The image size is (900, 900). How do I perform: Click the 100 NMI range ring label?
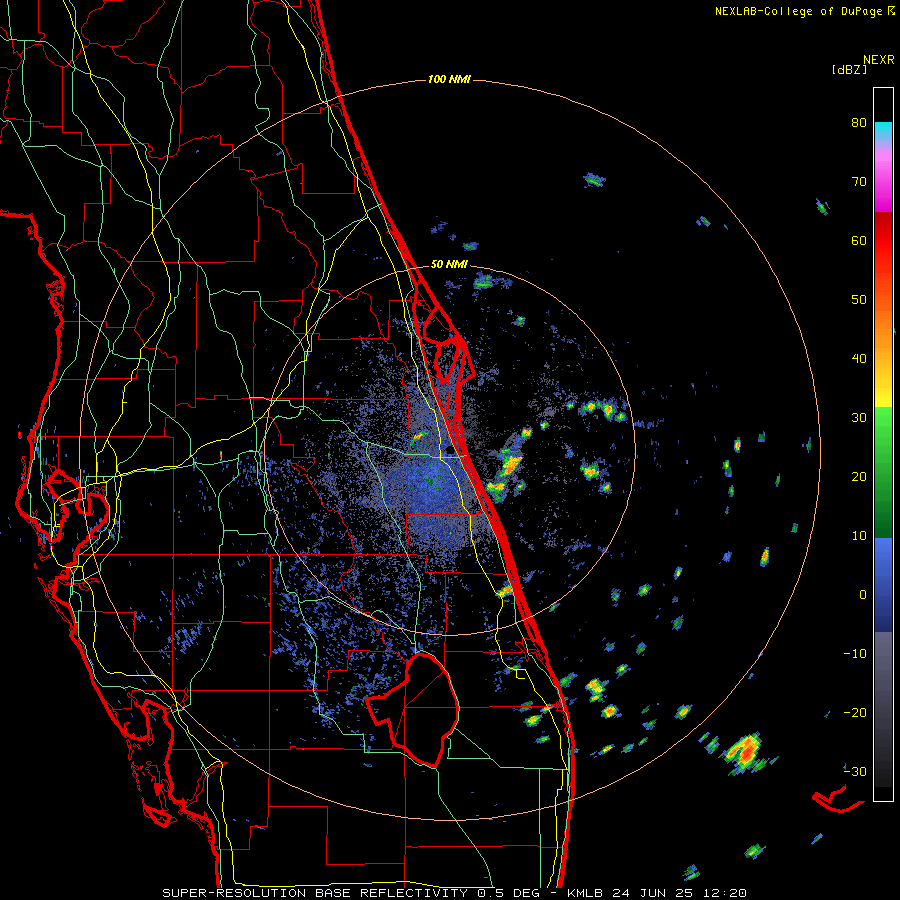click(449, 79)
